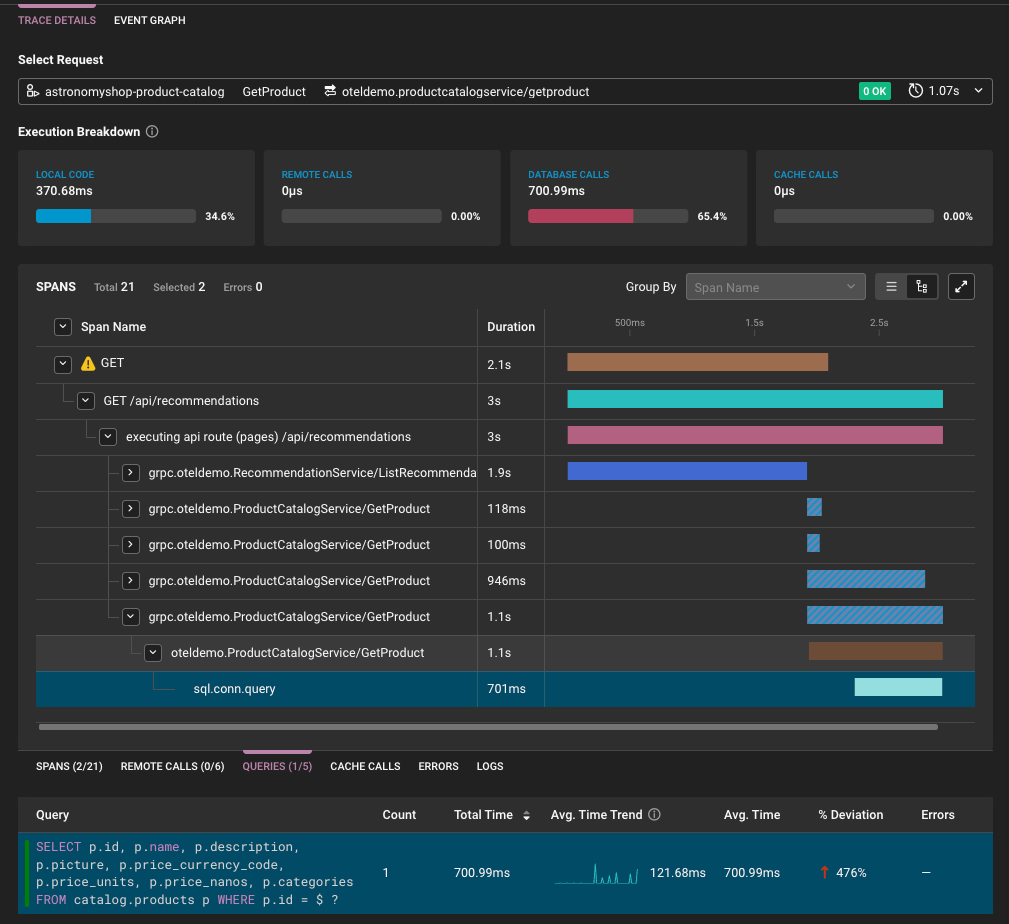Expand the 118ms GetProduct span
The height and width of the screenshot is (924, 1009).
tap(131, 508)
